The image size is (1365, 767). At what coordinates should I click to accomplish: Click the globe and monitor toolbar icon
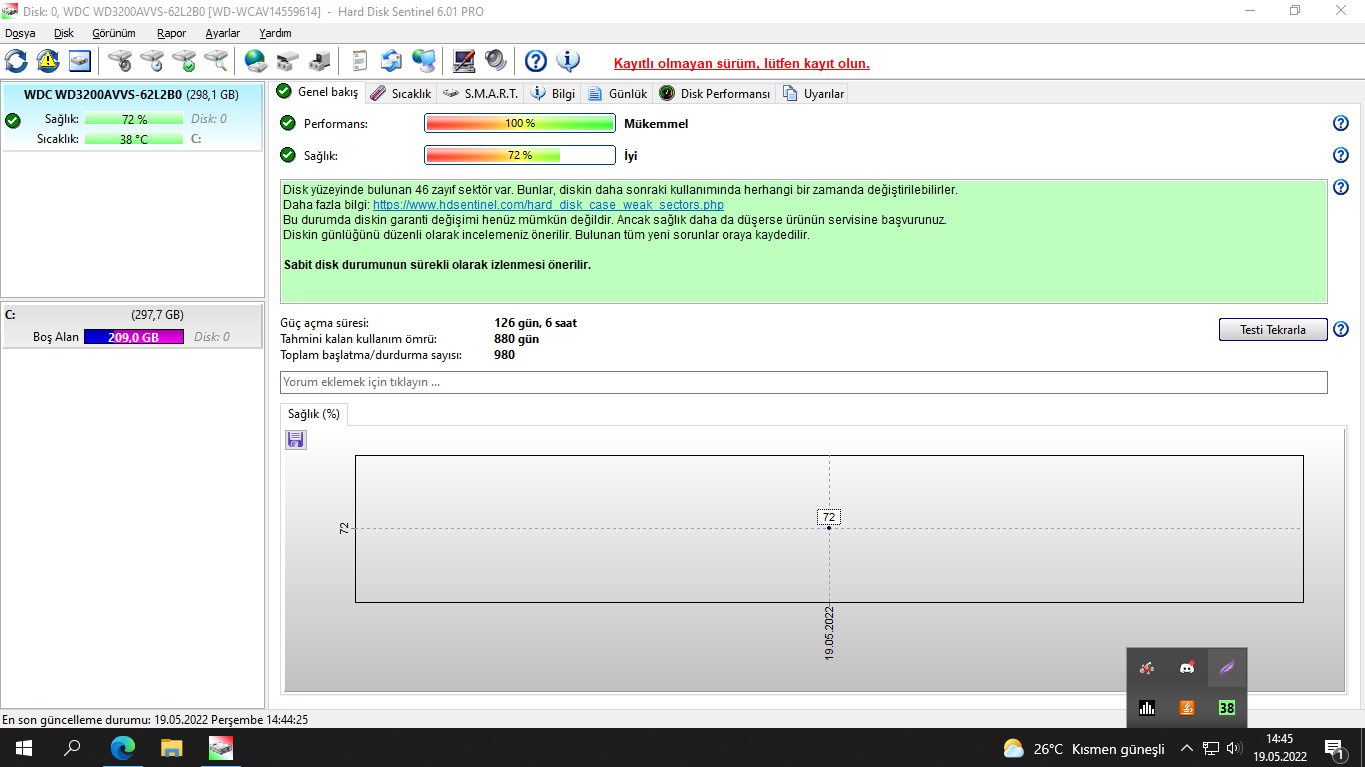[424, 61]
